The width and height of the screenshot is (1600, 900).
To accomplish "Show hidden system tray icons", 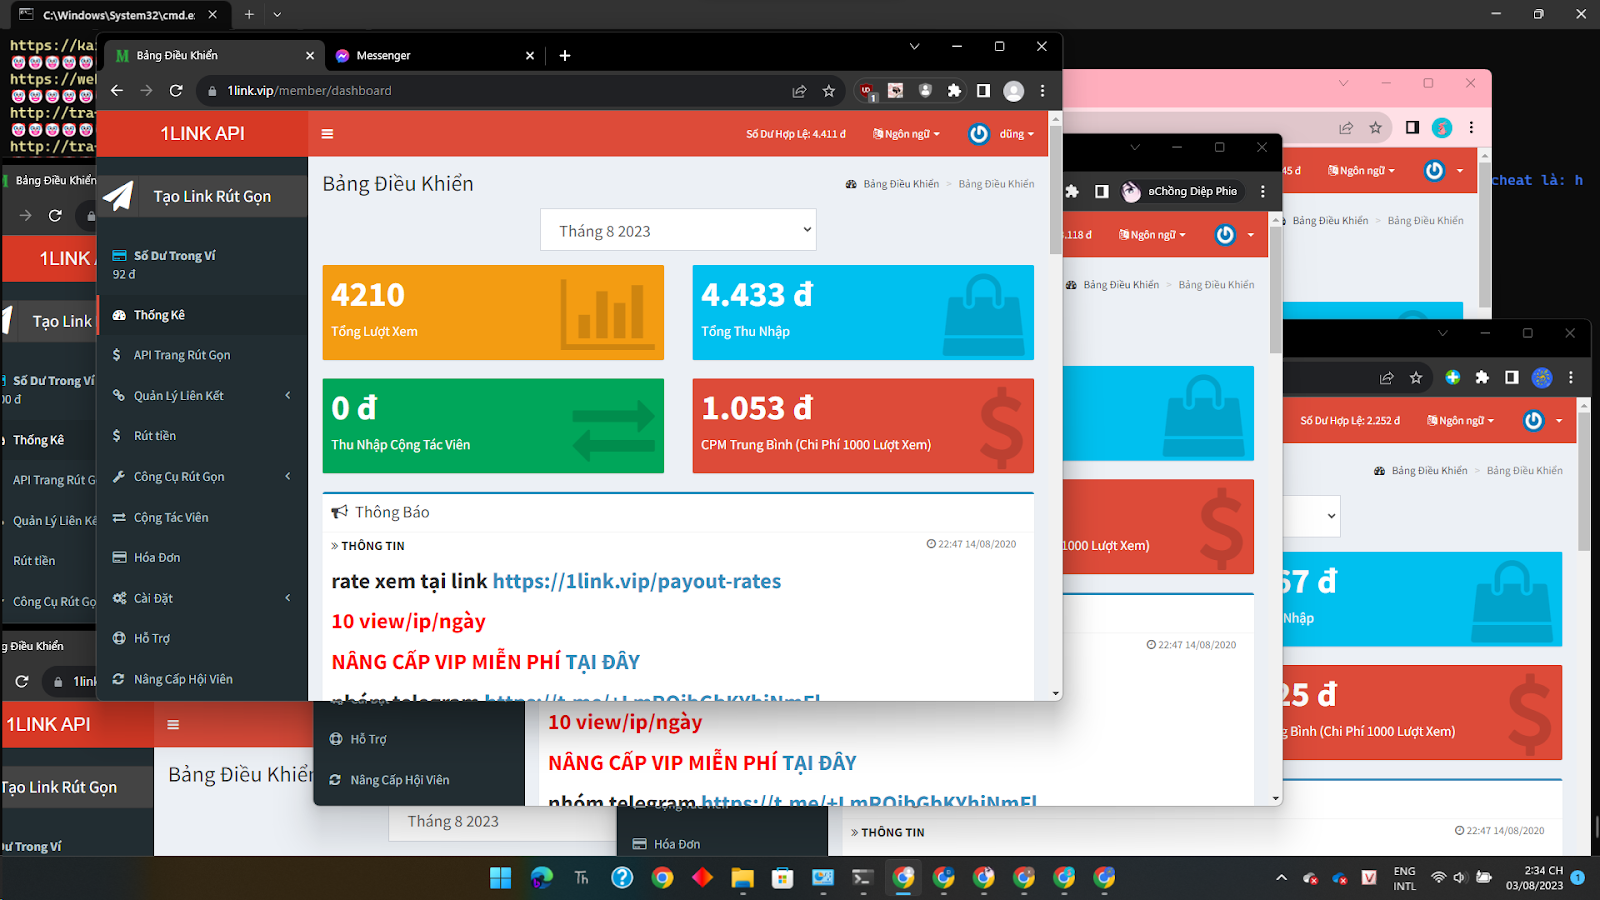I will click(x=1281, y=878).
